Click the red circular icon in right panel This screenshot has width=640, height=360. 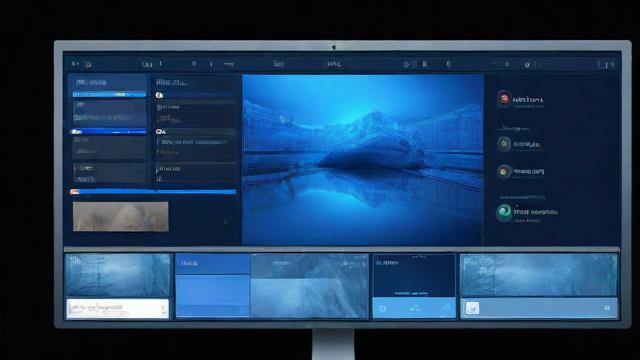click(x=504, y=98)
